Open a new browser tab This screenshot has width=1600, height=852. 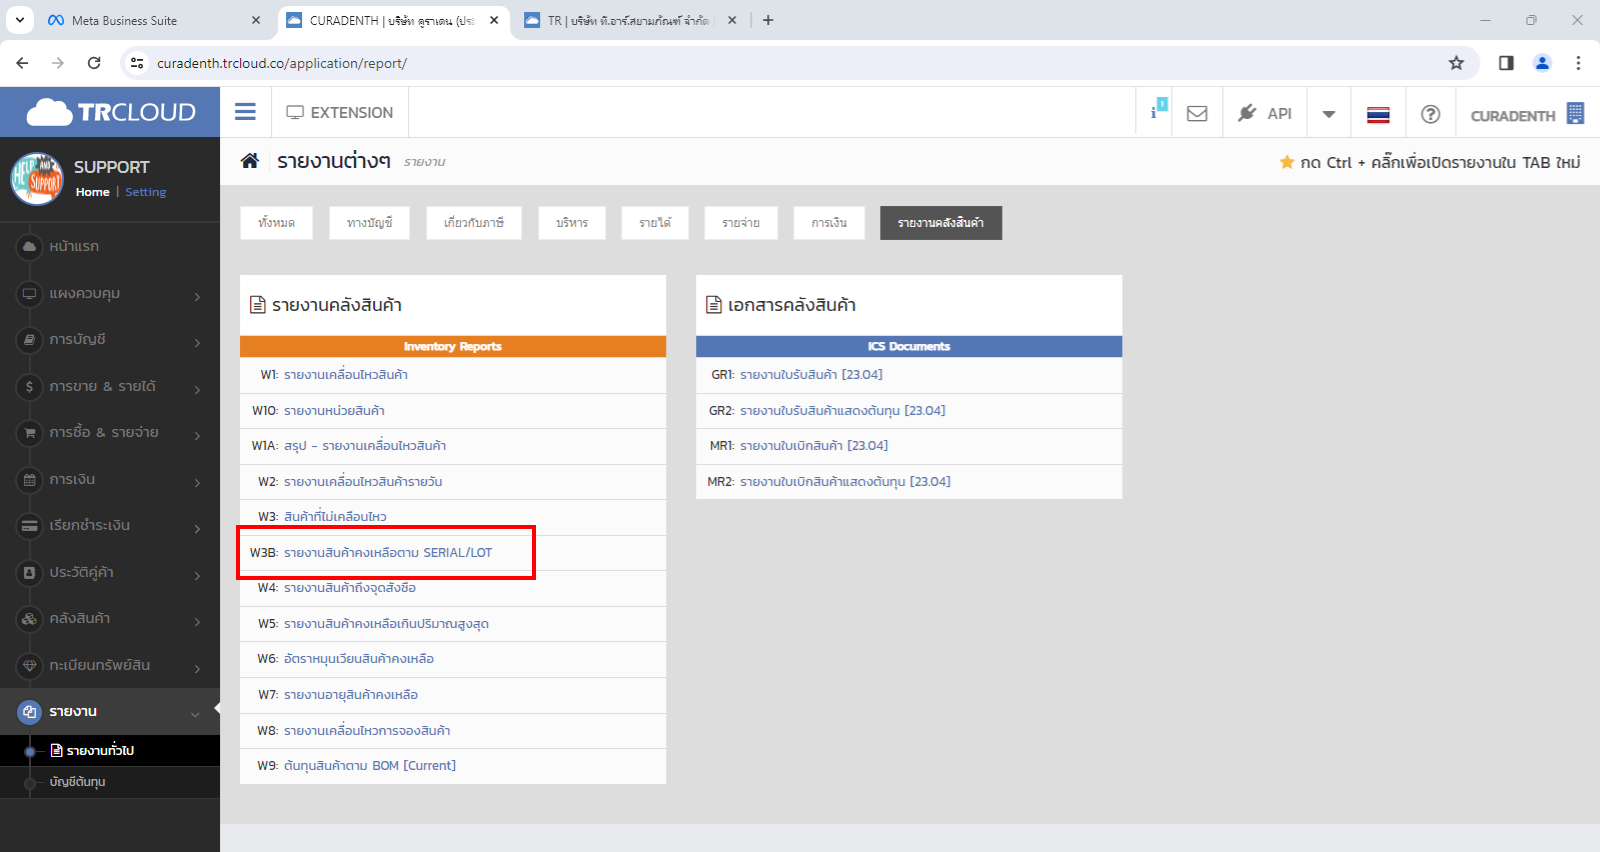(x=768, y=20)
